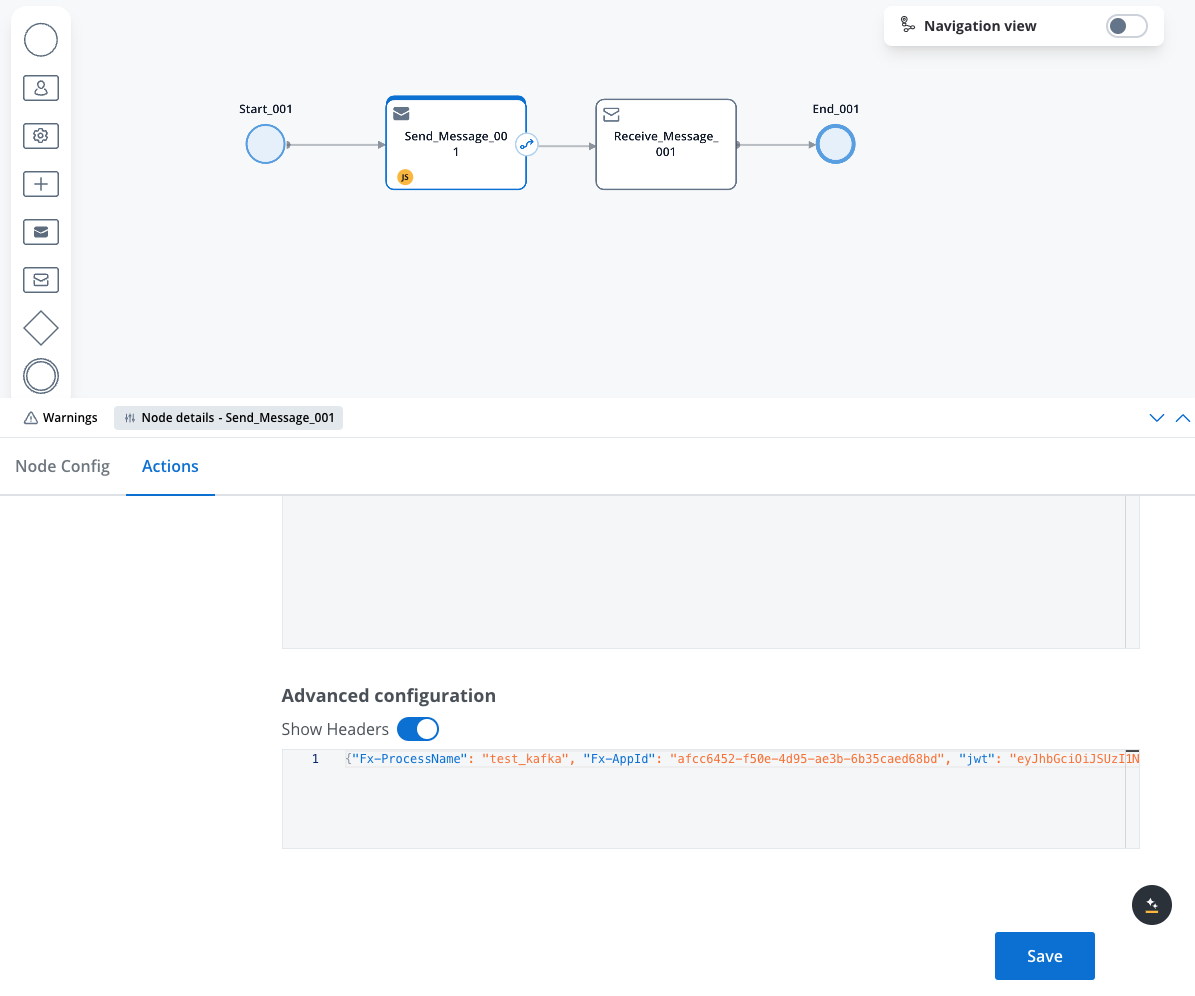This screenshot has width=1195, height=996.
Task: Click the envelope icon in Receive_Message_001
Action: 611,114
